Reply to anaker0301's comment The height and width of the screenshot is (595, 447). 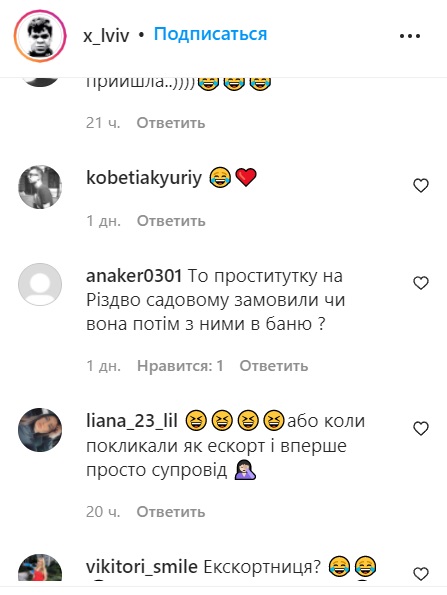(274, 366)
